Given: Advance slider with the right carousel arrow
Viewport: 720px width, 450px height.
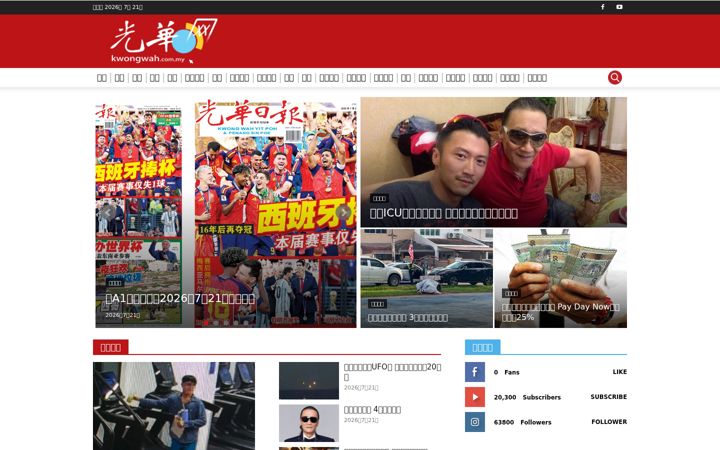Looking at the screenshot, I should click(x=343, y=212).
